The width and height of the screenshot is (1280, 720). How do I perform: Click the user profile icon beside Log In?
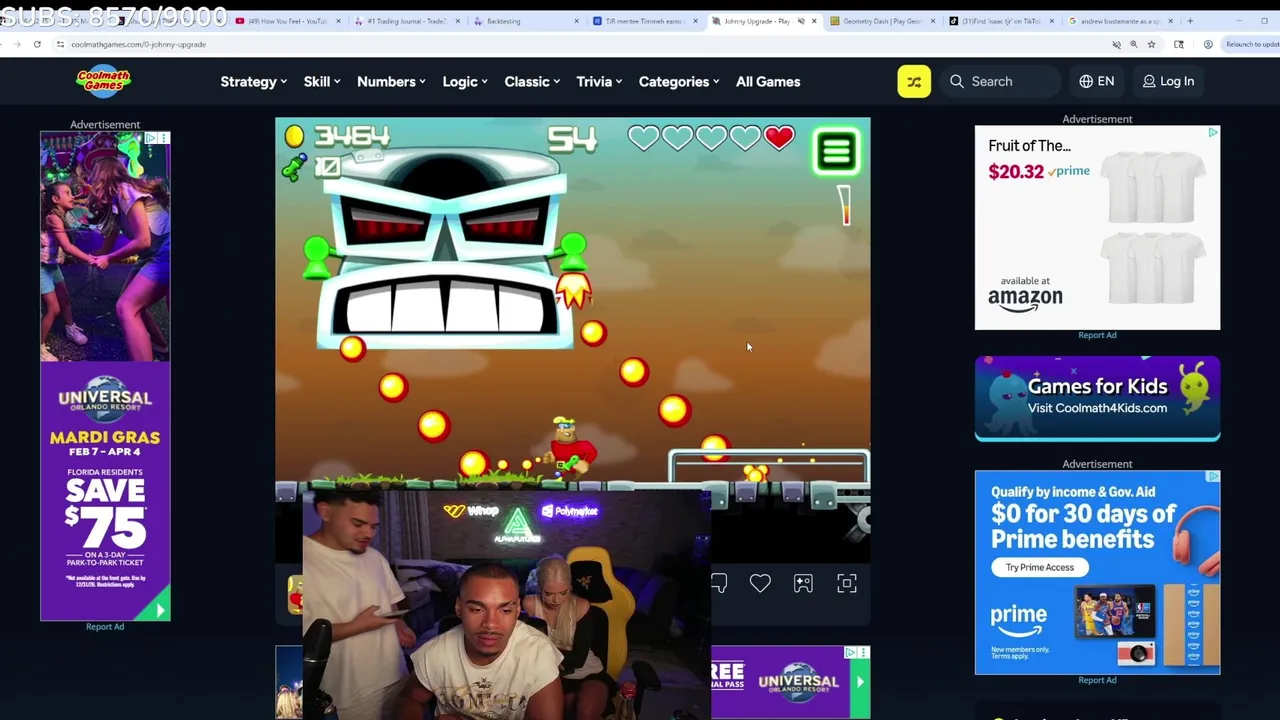(1149, 82)
